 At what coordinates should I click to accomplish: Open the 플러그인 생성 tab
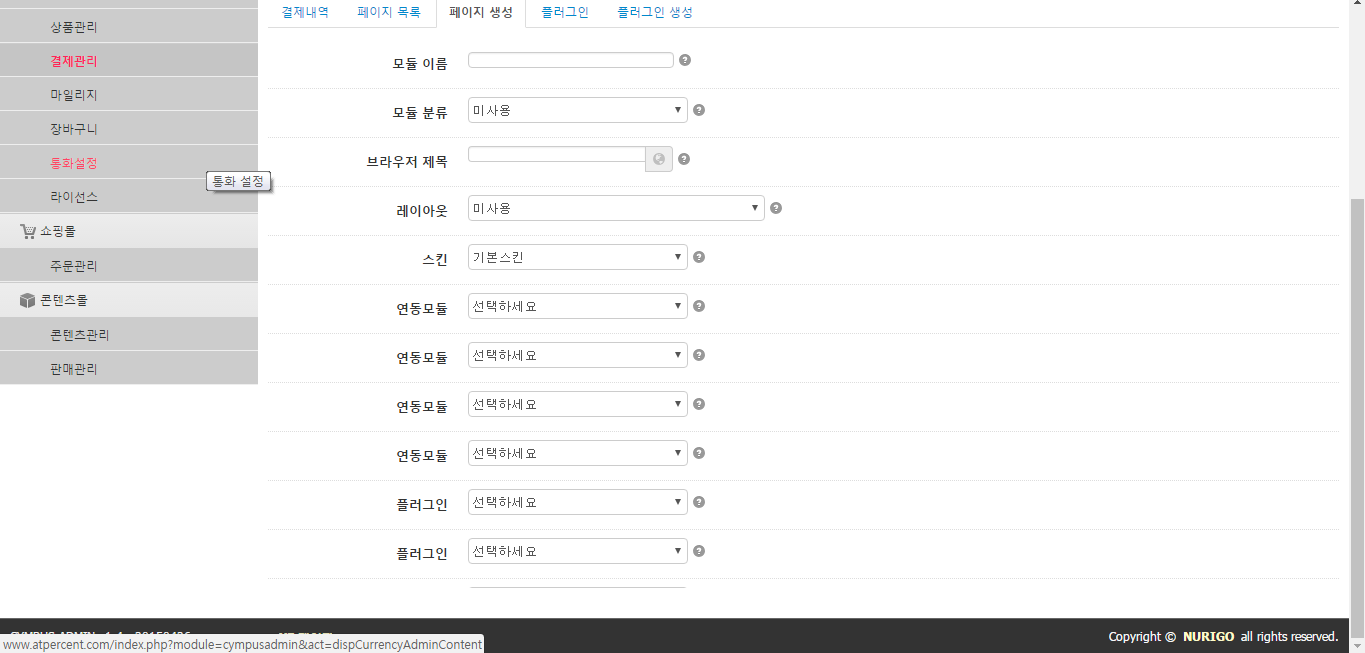pyautogui.click(x=656, y=12)
